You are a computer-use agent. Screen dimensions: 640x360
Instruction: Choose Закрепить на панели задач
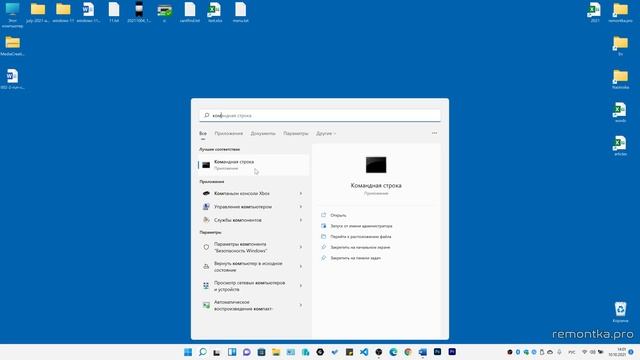tap(356, 258)
